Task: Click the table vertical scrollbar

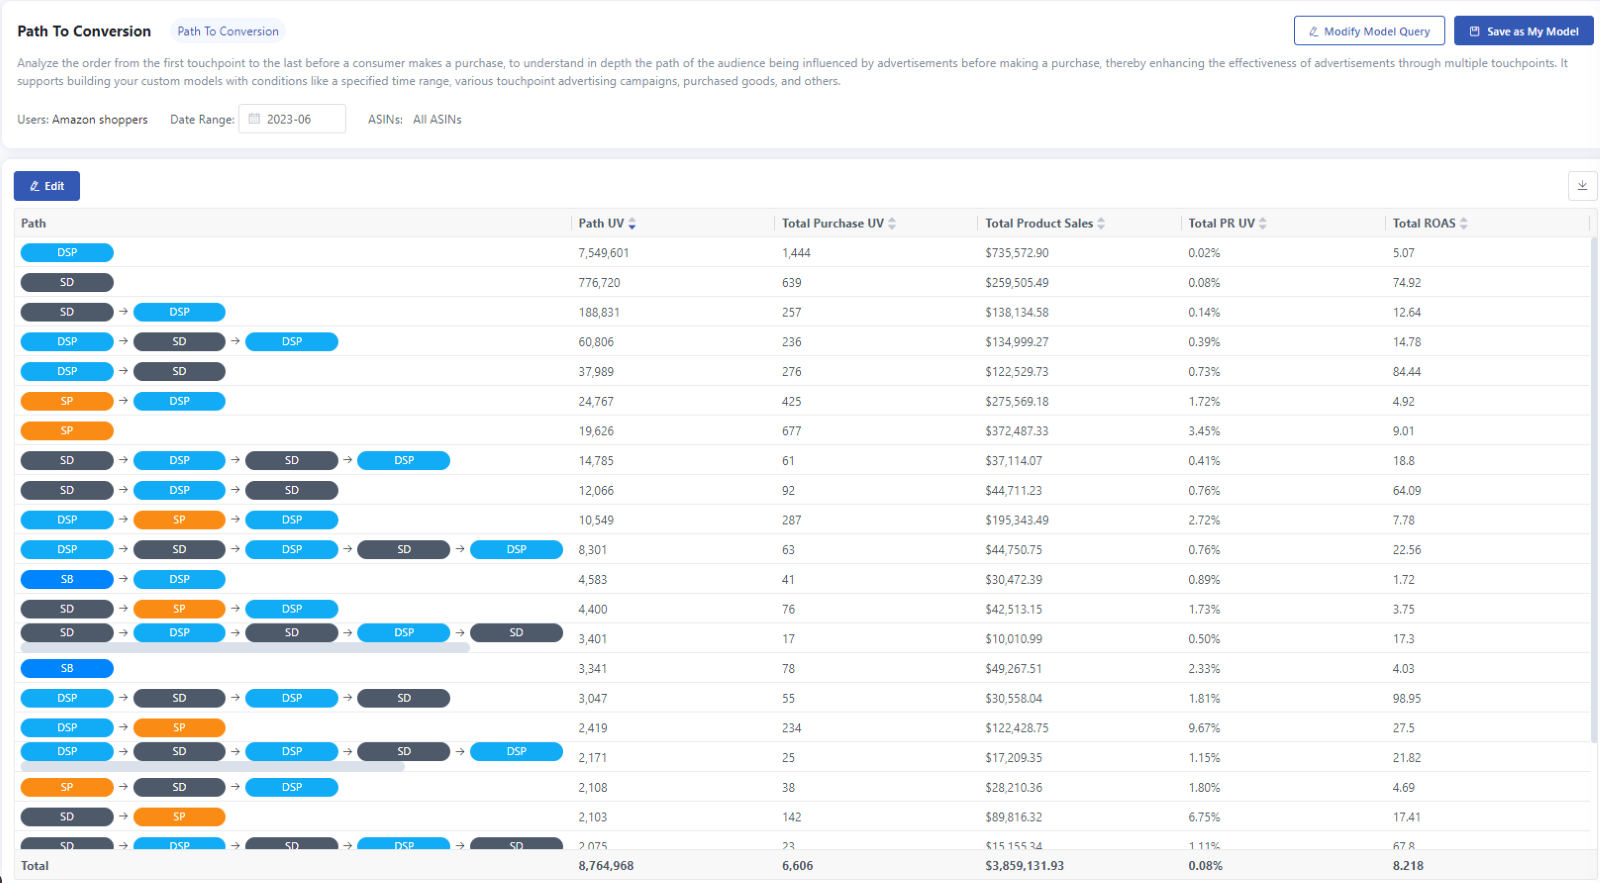Action: pos(1594,490)
